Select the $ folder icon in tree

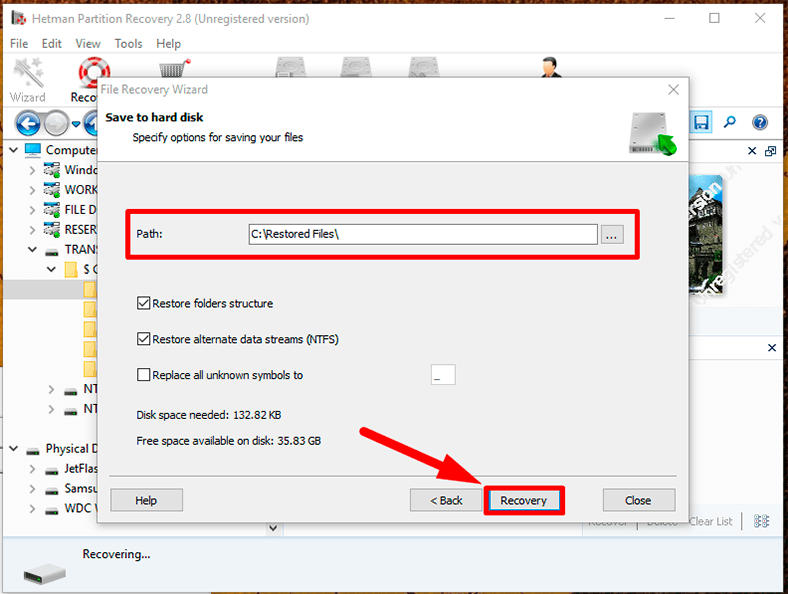pyautogui.click(x=71, y=269)
